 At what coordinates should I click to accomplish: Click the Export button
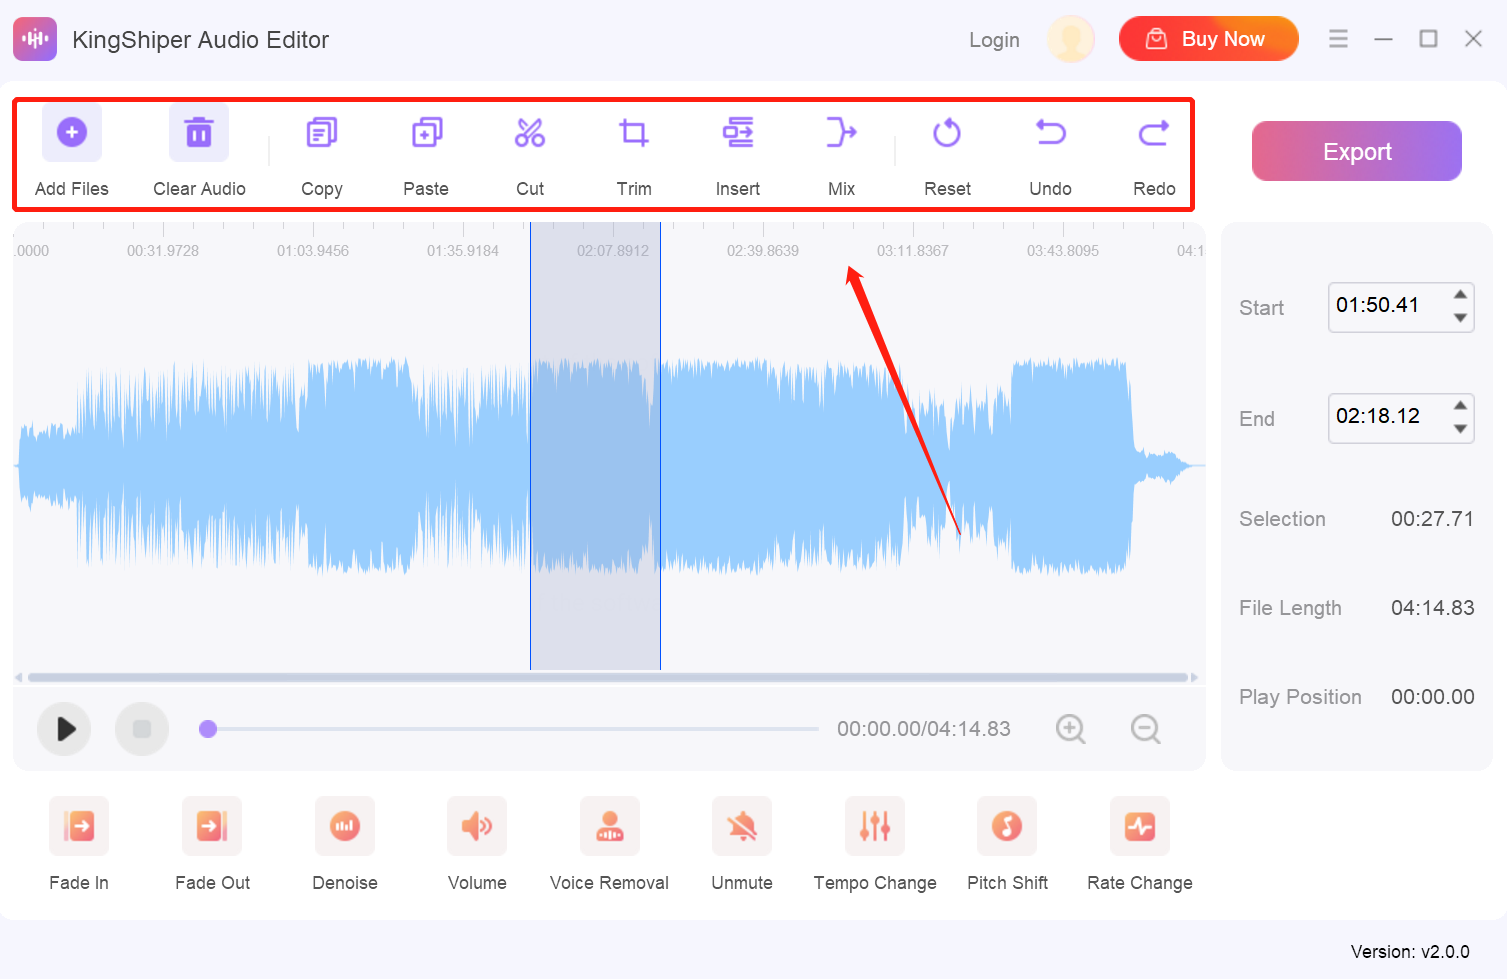[1356, 151]
